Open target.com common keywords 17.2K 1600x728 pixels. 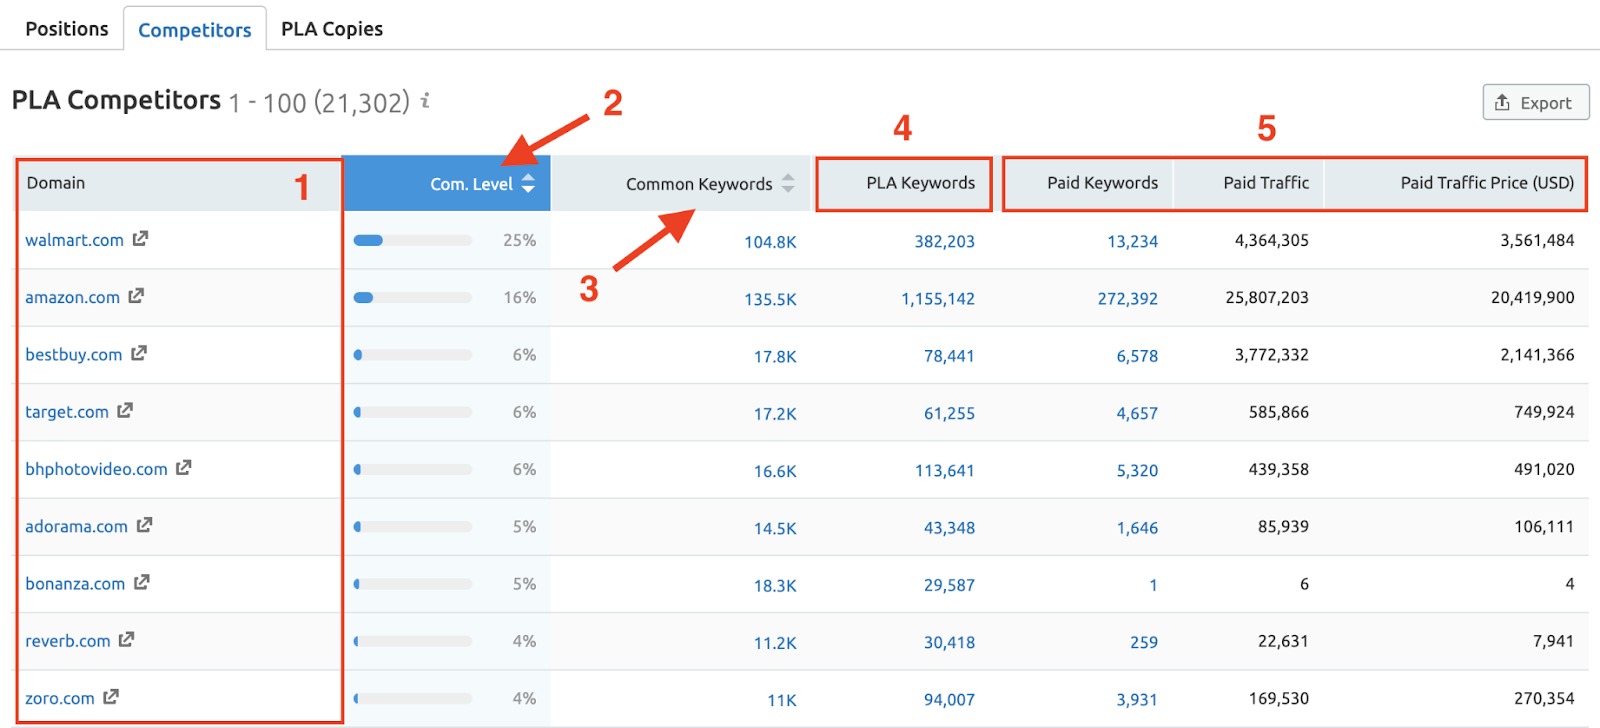[x=775, y=413]
